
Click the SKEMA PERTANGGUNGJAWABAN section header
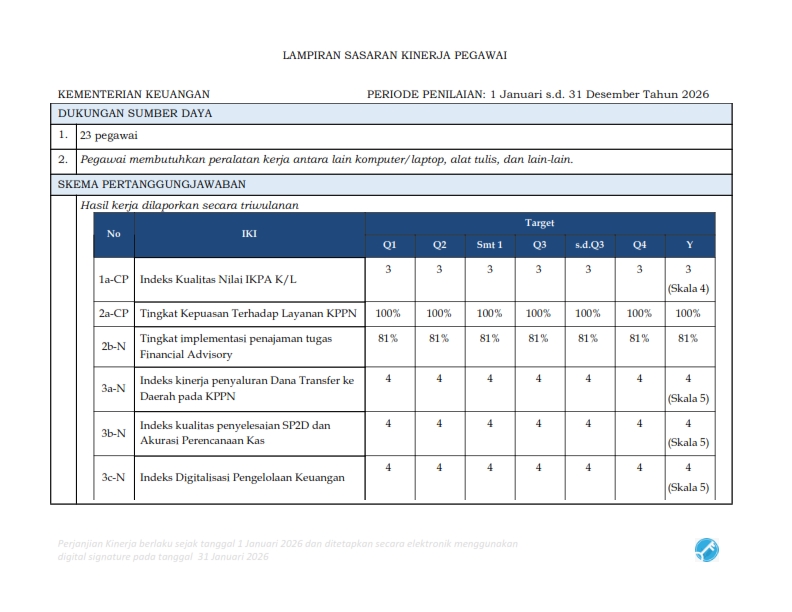click(151, 184)
